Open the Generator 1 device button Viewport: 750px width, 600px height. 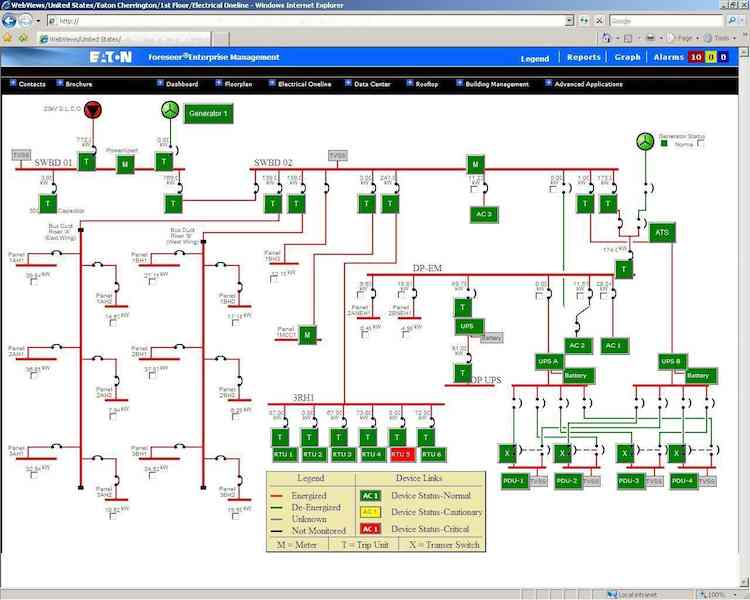[x=209, y=113]
